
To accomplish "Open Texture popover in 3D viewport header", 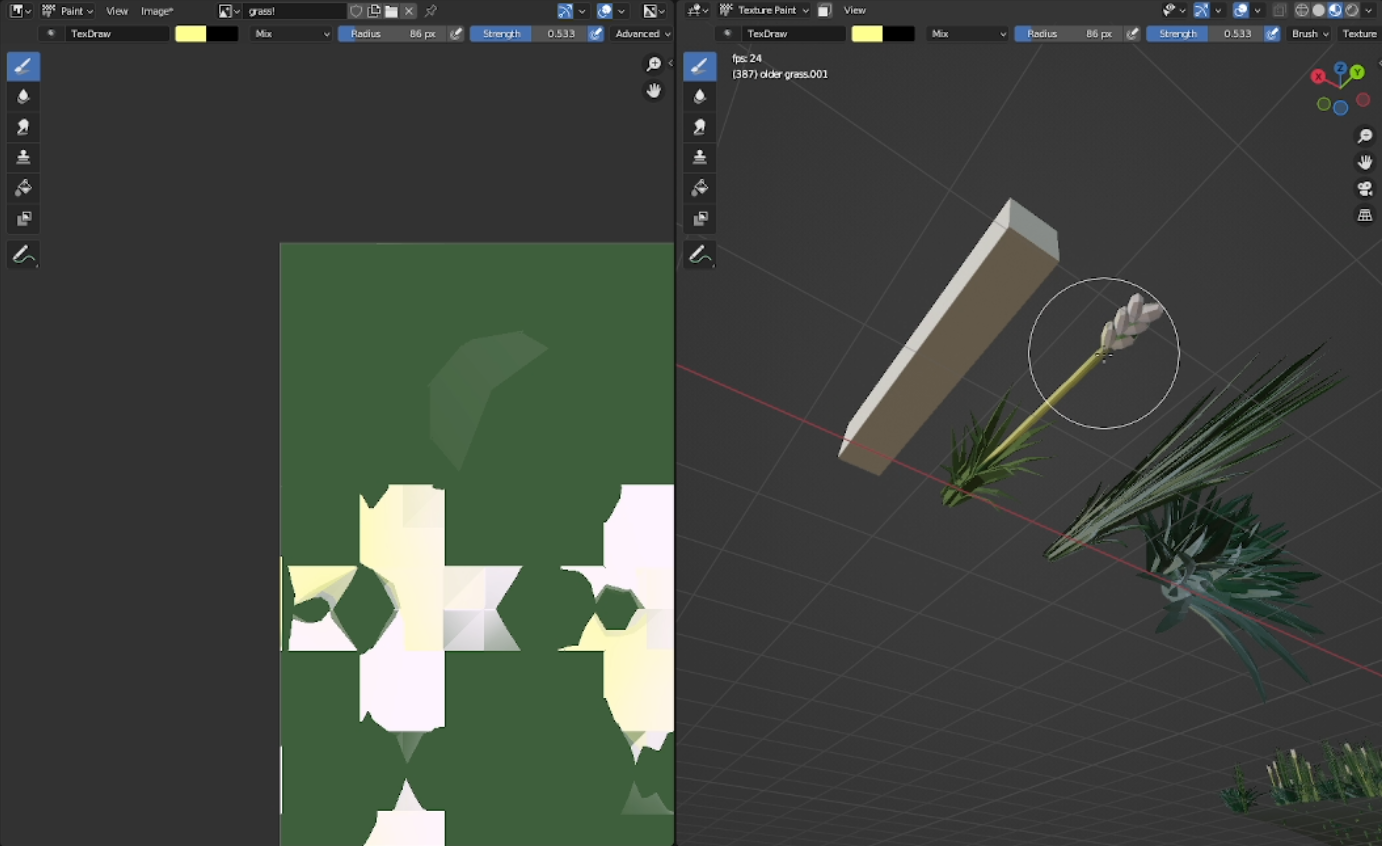I will (1360, 34).
